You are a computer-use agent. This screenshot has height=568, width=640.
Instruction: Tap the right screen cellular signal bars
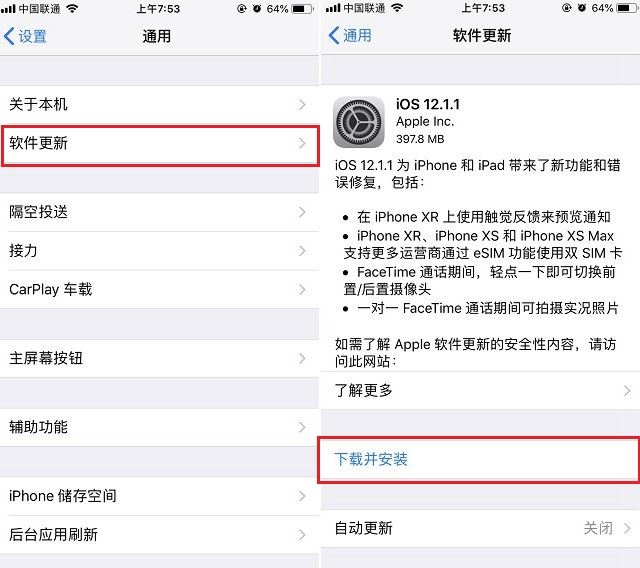333,8
